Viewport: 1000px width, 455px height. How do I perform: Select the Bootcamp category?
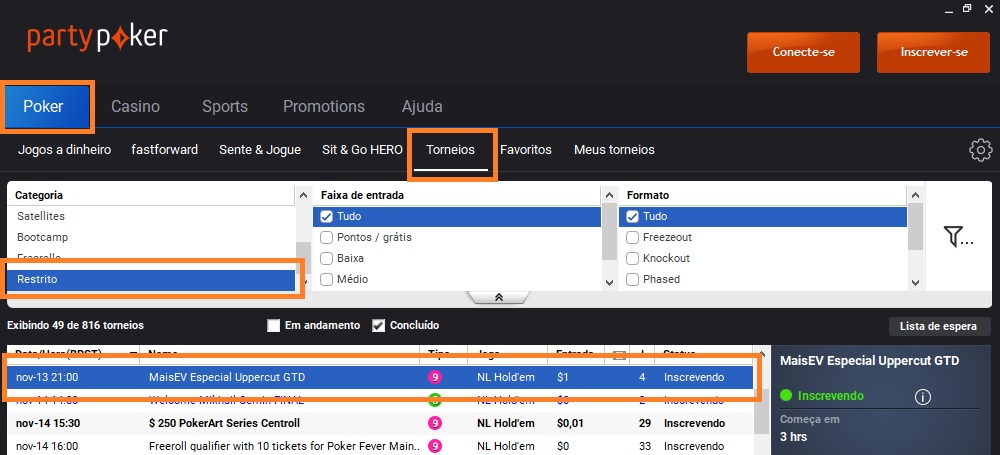(x=152, y=237)
